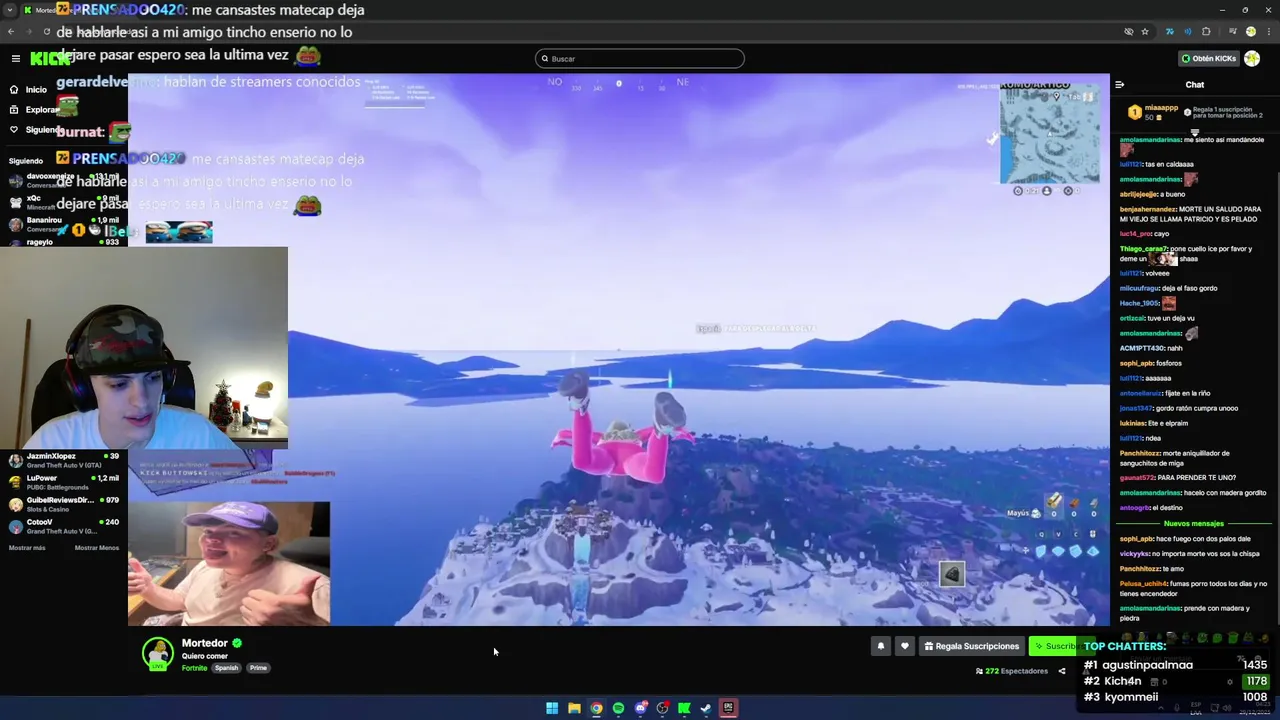
Task: Open followed channel Bananirou
Action: (x=64, y=224)
